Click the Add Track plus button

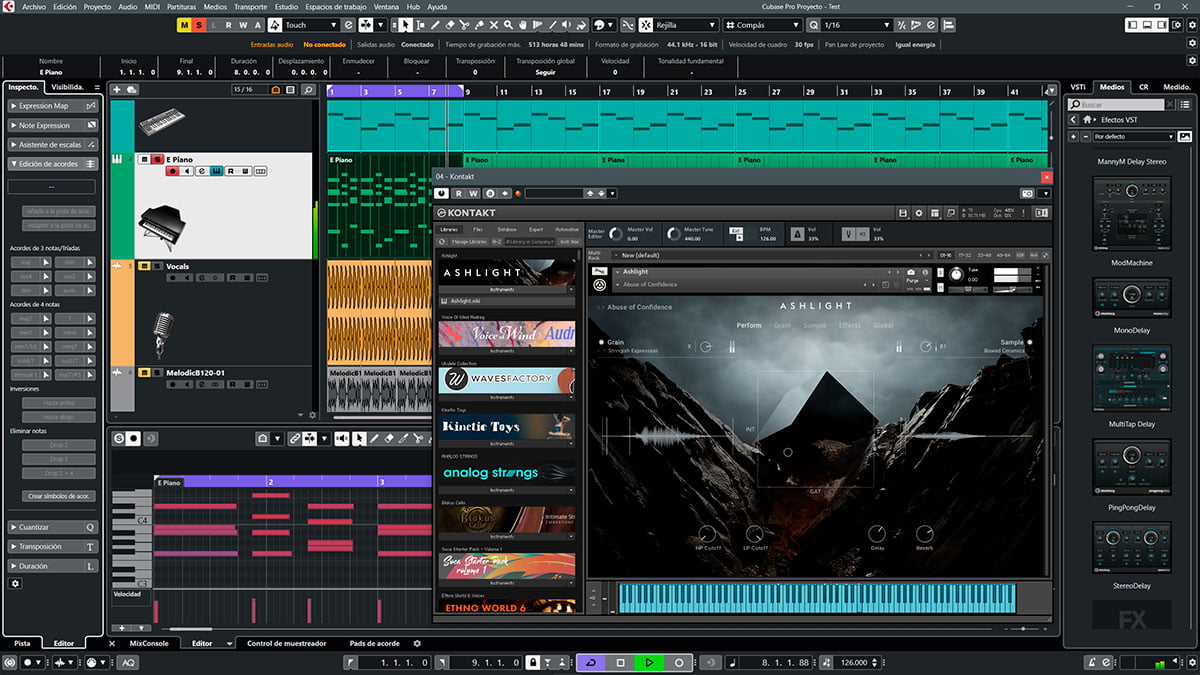tap(117, 90)
